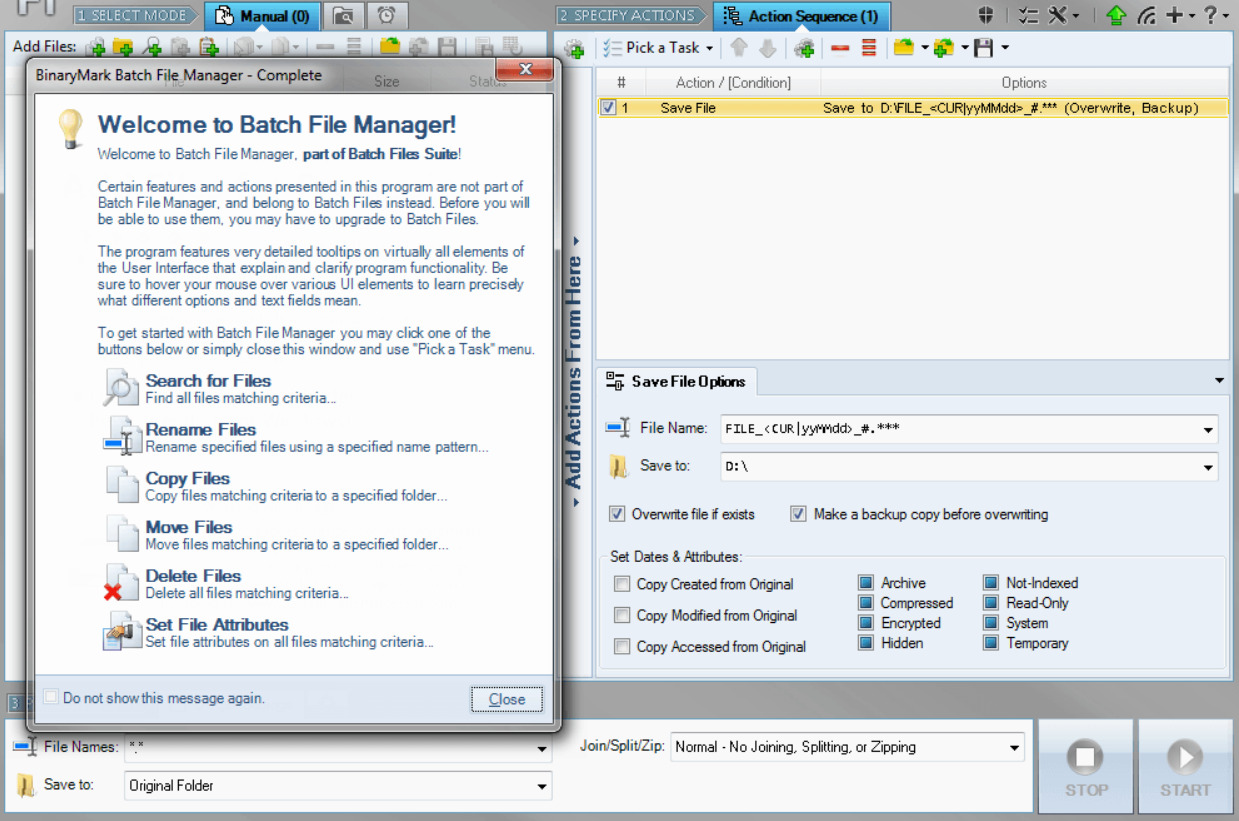Toggle the Temporary attribute checkbox

tap(990, 643)
